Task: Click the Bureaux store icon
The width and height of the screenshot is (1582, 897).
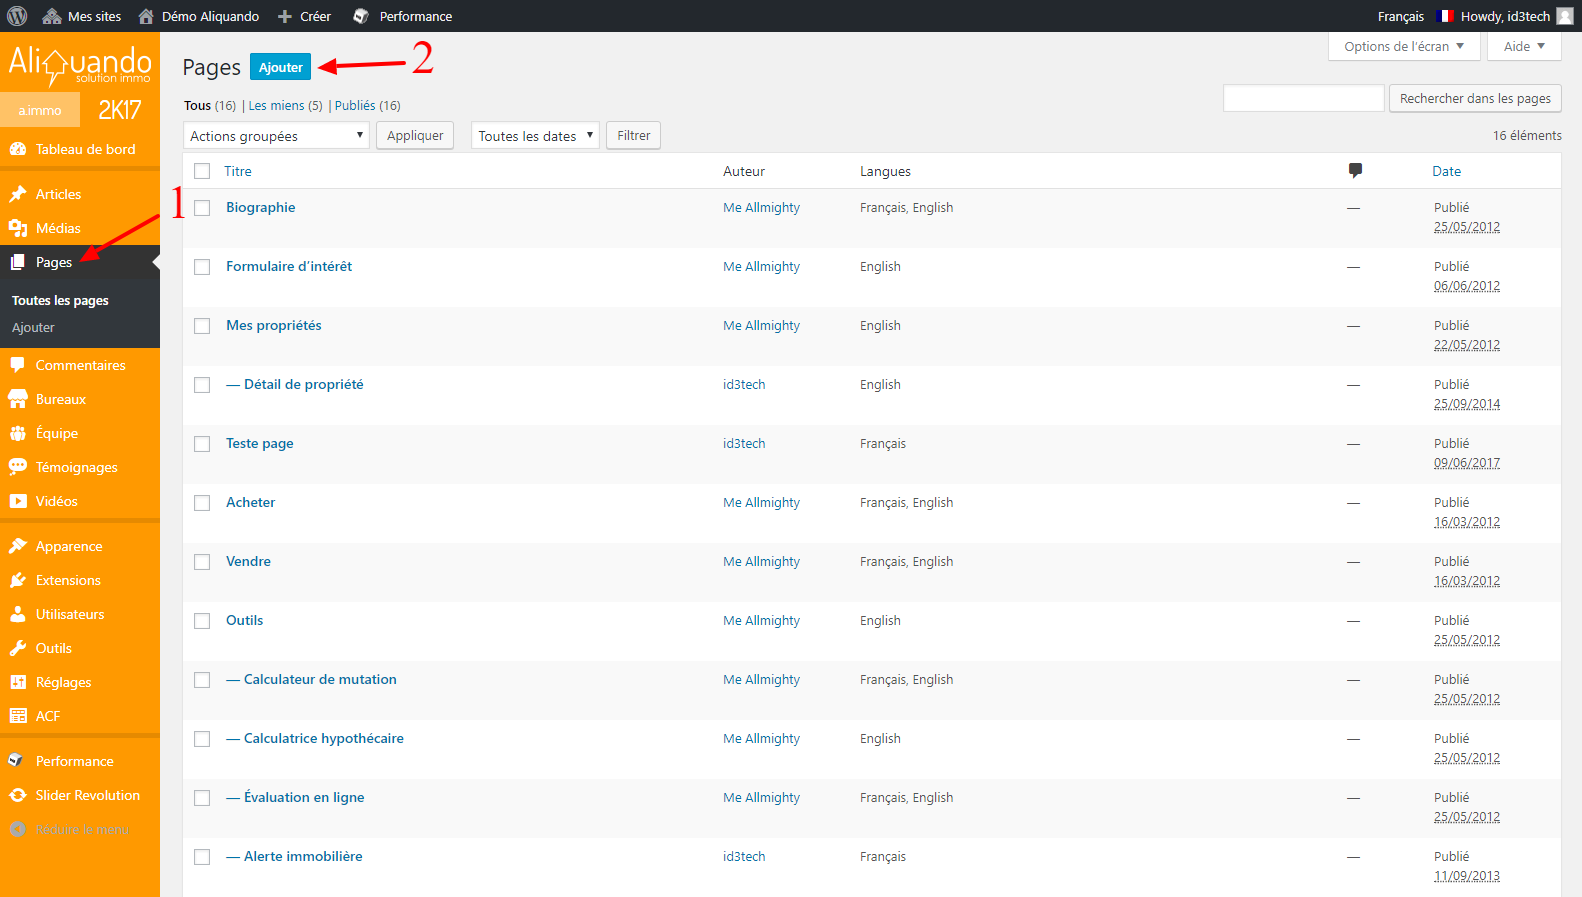Action: (x=18, y=399)
